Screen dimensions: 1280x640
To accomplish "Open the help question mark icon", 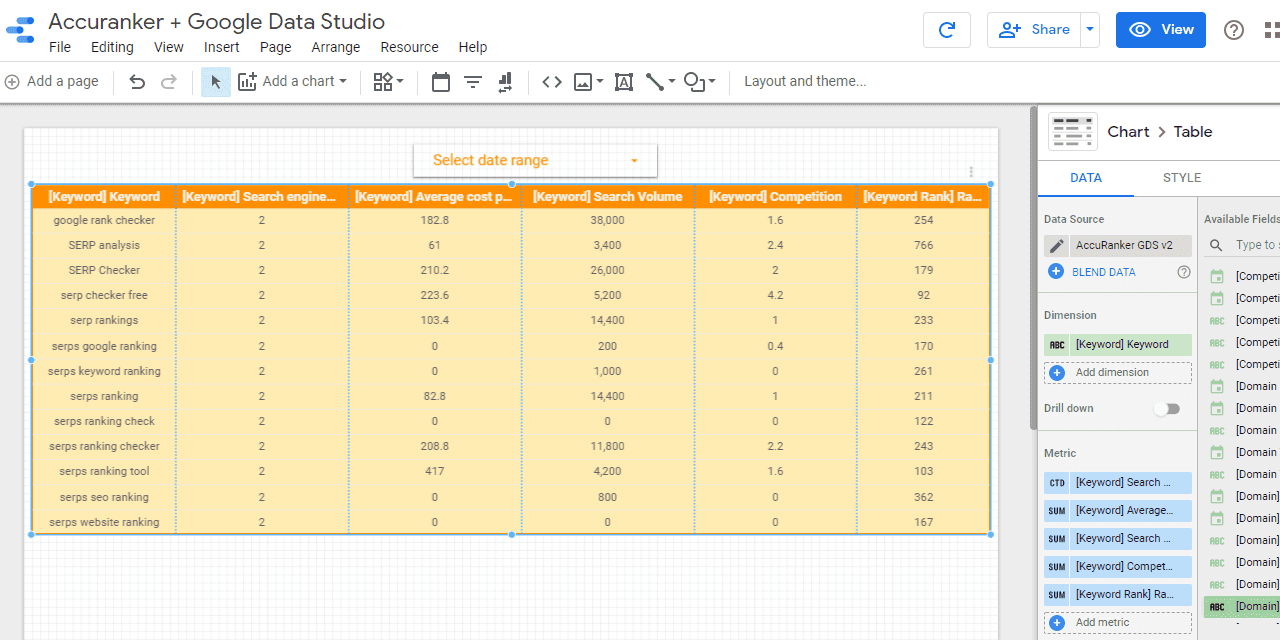I will (x=1234, y=30).
